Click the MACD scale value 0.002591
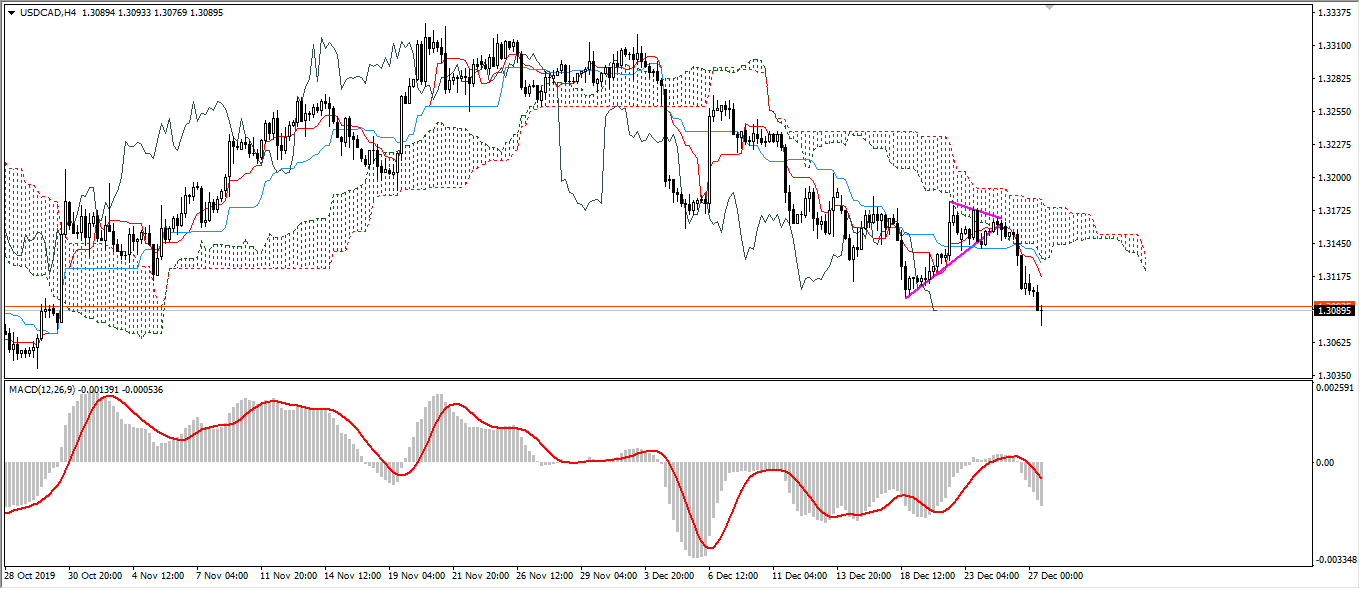Screen dimensions: 1360x589 click(1335, 387)
